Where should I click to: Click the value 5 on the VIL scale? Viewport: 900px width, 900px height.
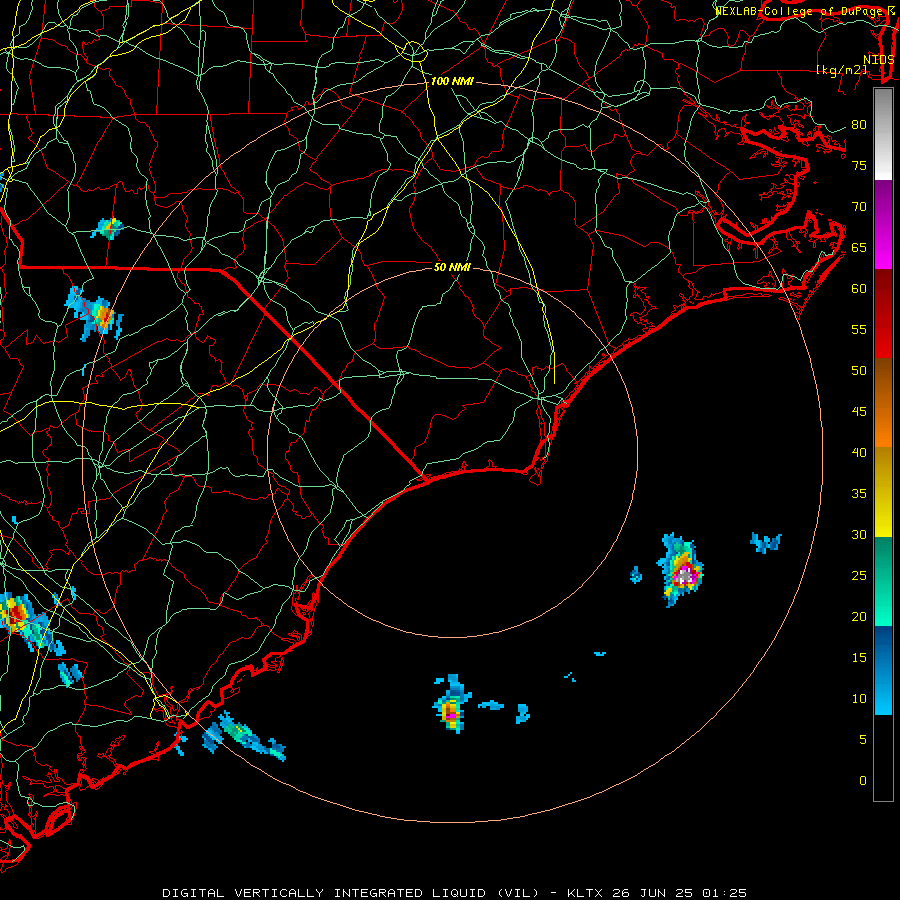[x=863, y=740]
